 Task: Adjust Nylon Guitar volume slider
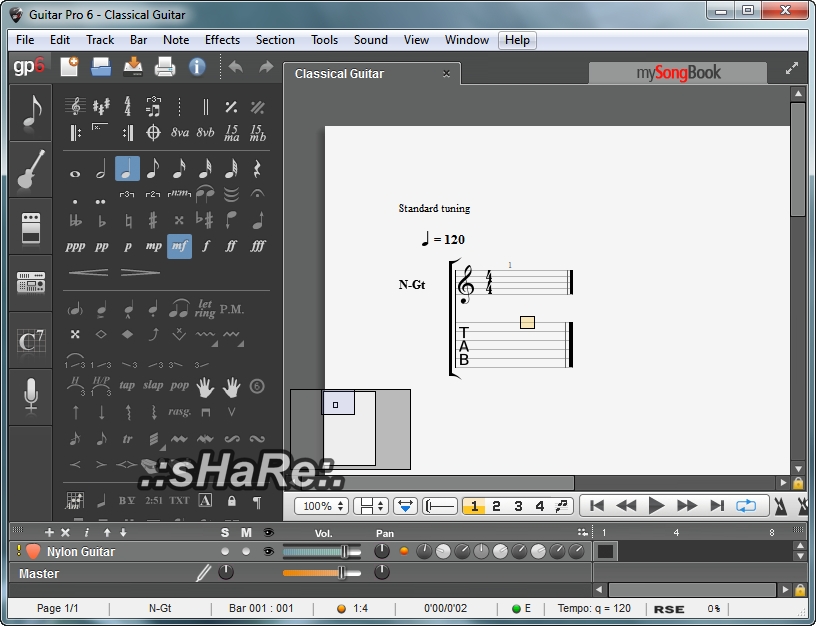tap(322, 552)
